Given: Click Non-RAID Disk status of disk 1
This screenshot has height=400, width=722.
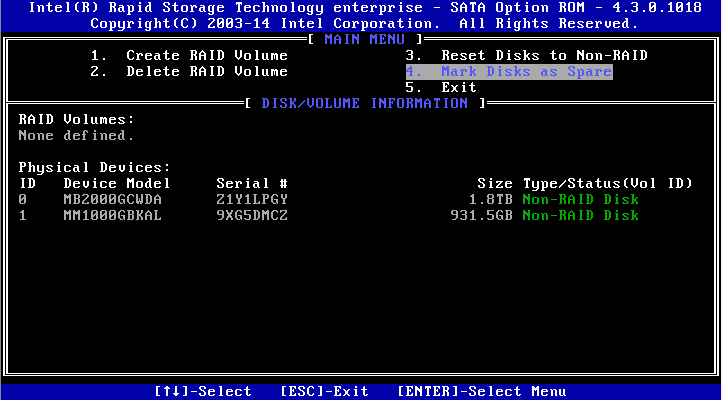Looking at the screenshot, I should (x=581, y=215).
